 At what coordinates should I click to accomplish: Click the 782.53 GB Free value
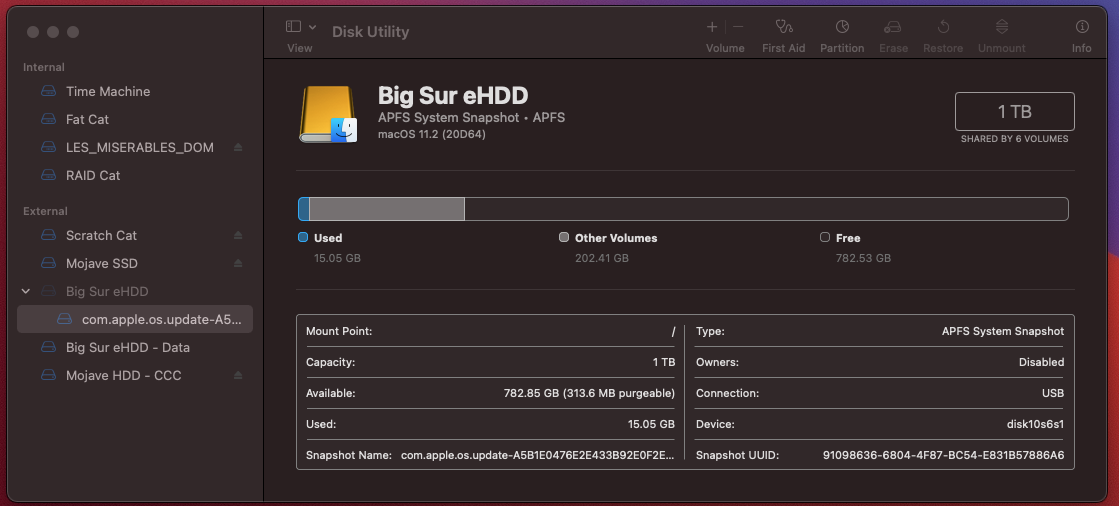tap(863, 258)
